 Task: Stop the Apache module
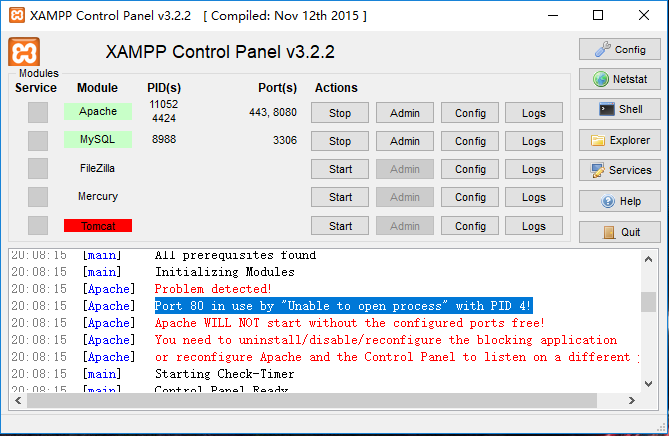coord(340,113)
